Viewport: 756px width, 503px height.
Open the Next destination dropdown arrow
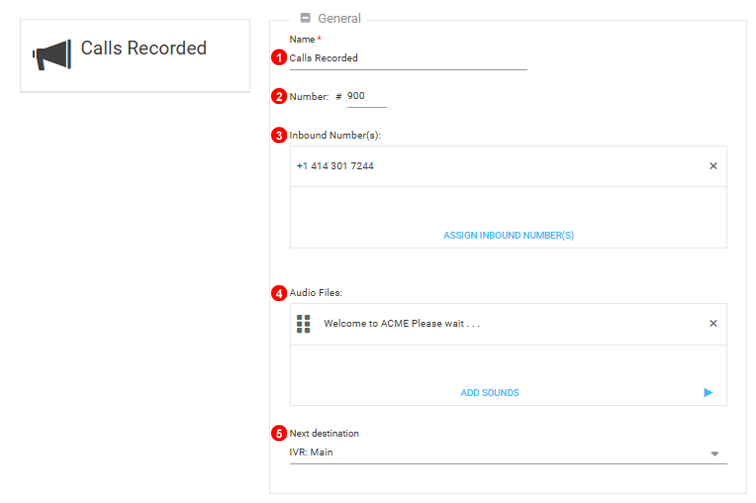(714, 453)
